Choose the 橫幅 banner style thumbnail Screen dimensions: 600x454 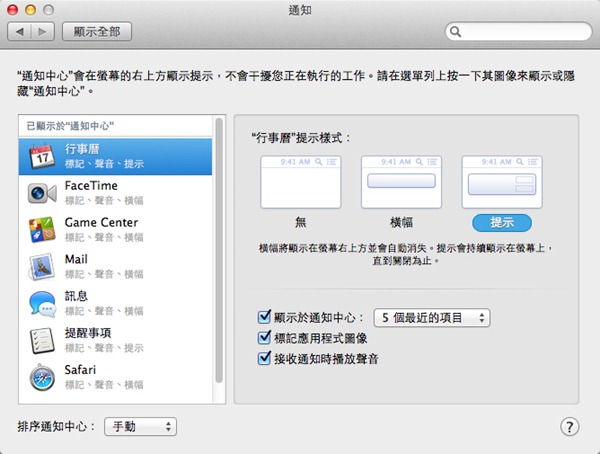(x=401, y=182)
